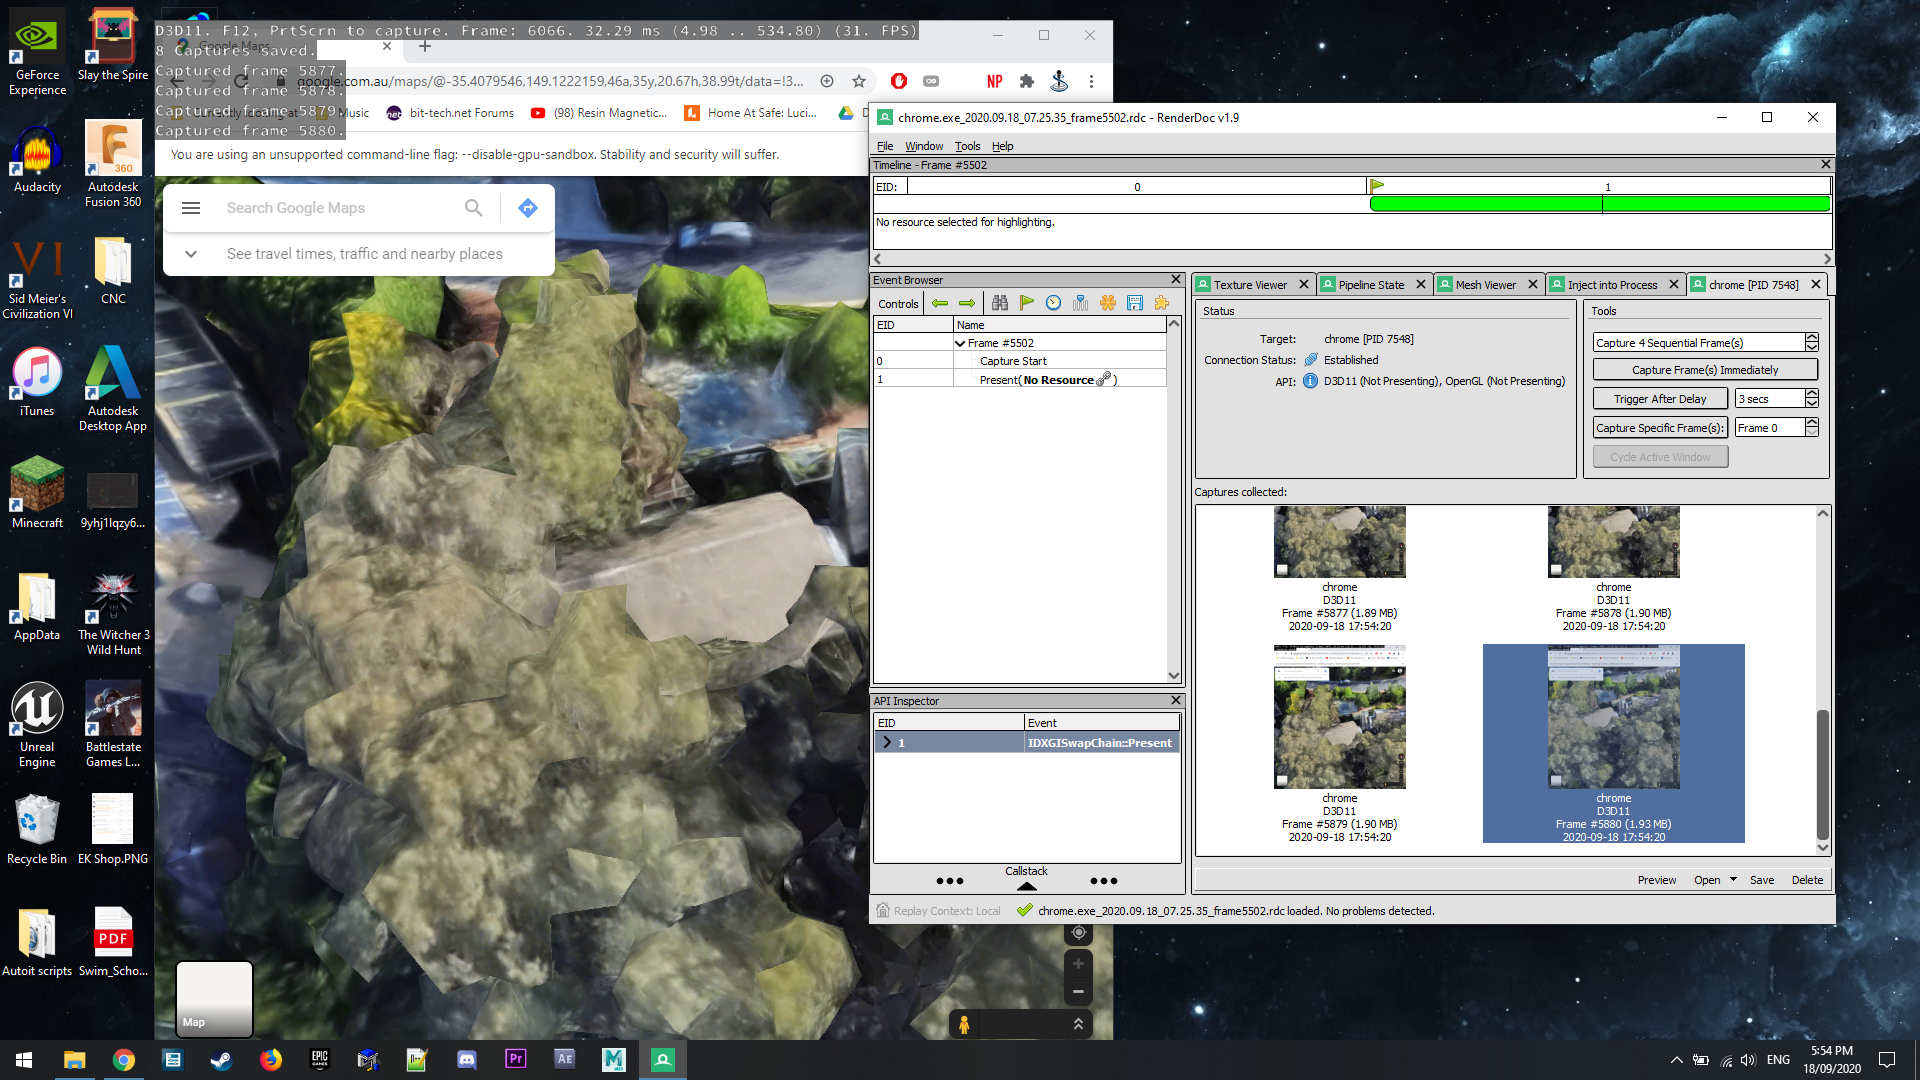
Task: Click the Google Maps directions icon
Action: coord(528,208)
